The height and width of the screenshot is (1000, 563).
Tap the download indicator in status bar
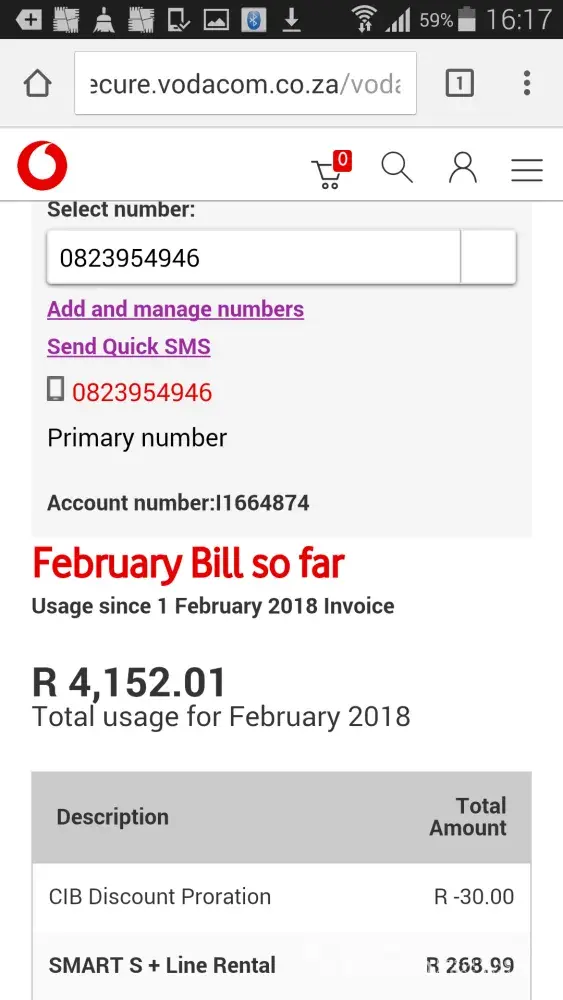(291, 20)
